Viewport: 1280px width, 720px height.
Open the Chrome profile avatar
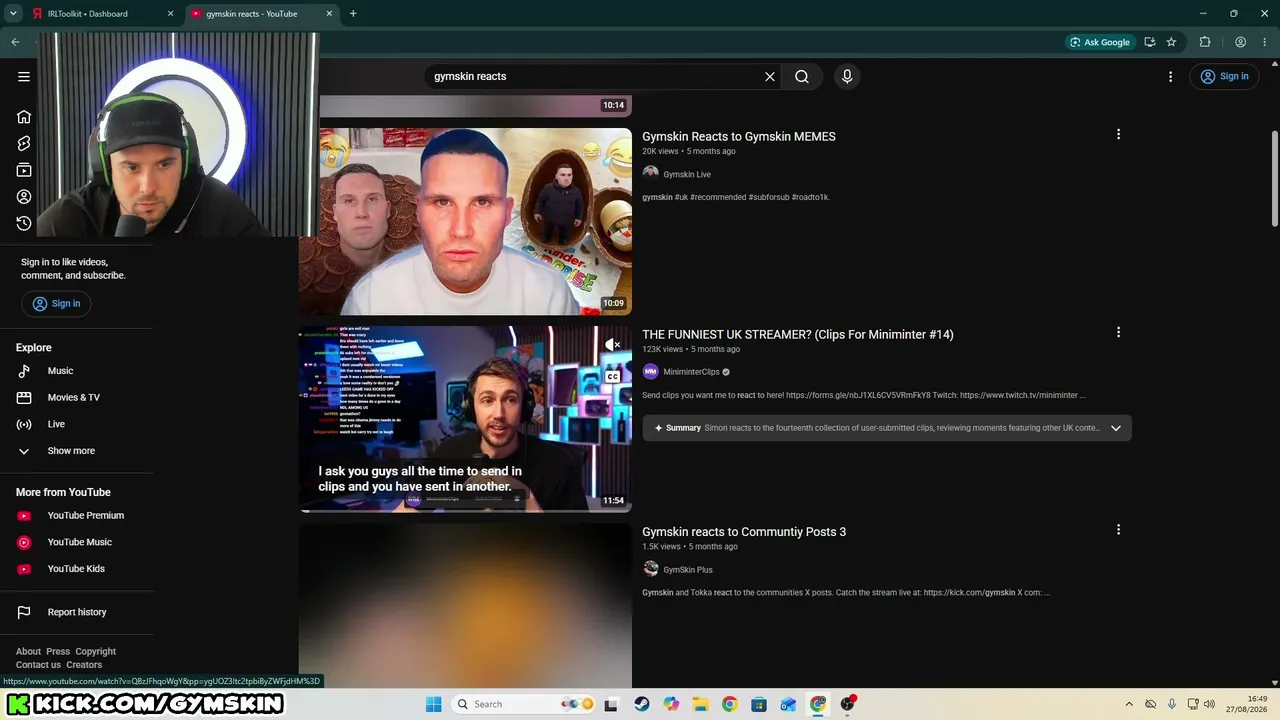[x=1240, y=42]
